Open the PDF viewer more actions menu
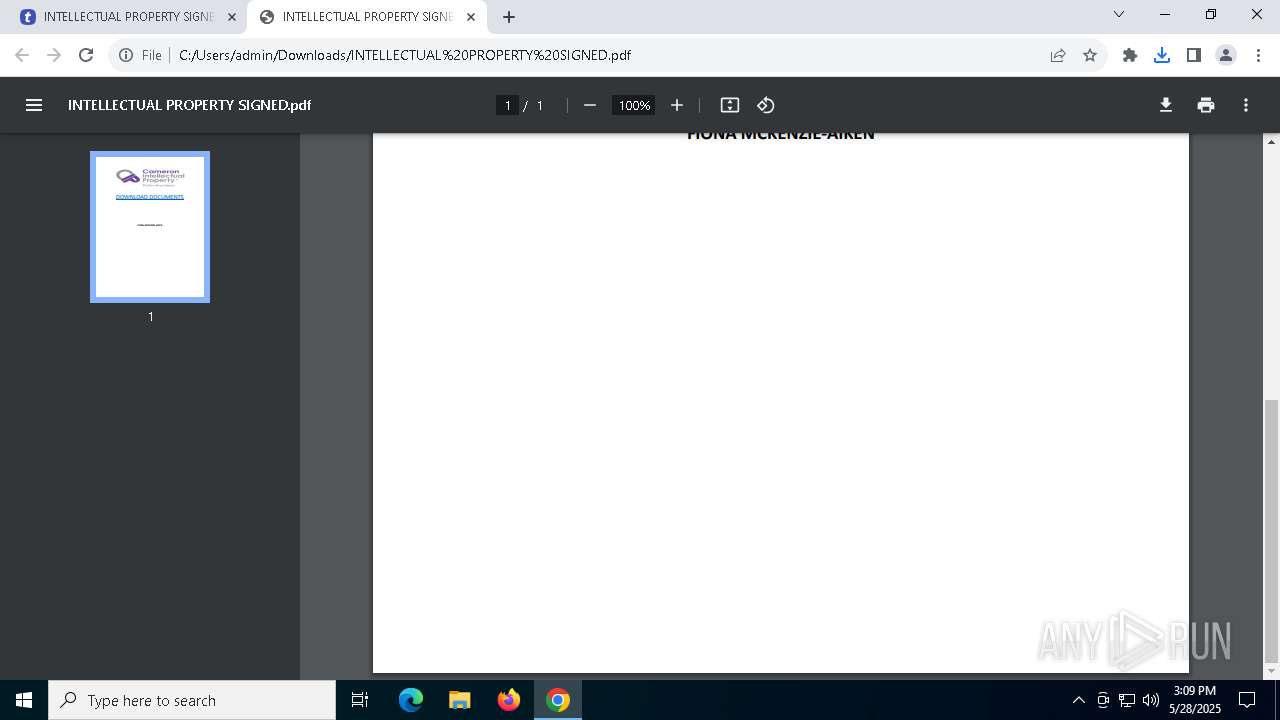The height and width of the screenshot is (720, 1280). (x=1246, y=105)
